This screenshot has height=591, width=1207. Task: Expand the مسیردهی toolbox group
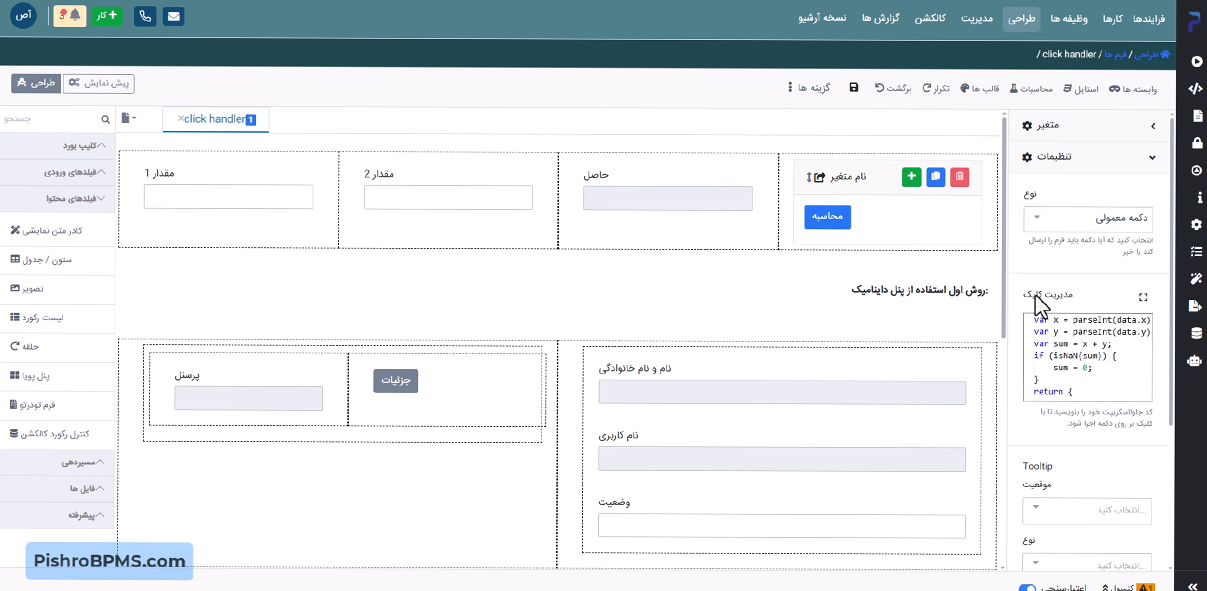coord(58,462)
